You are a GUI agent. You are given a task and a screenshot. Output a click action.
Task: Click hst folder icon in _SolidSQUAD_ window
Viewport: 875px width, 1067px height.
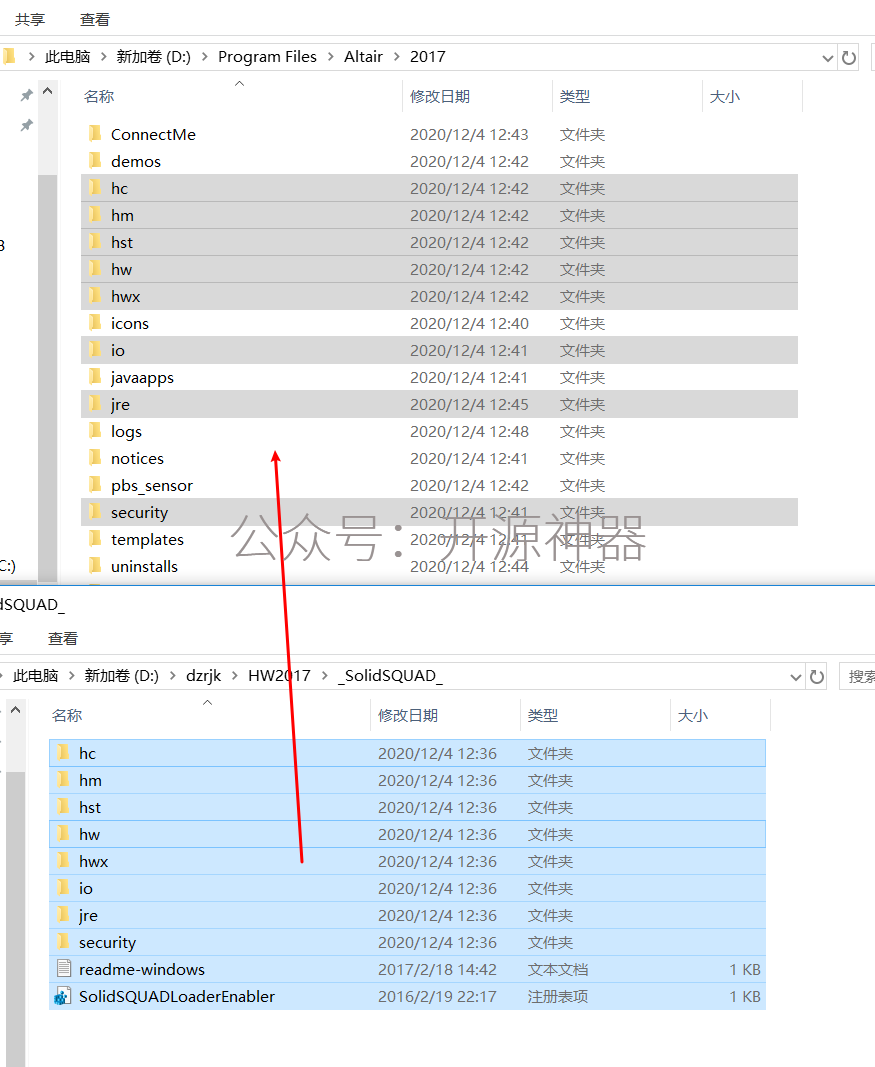point(63,806)
